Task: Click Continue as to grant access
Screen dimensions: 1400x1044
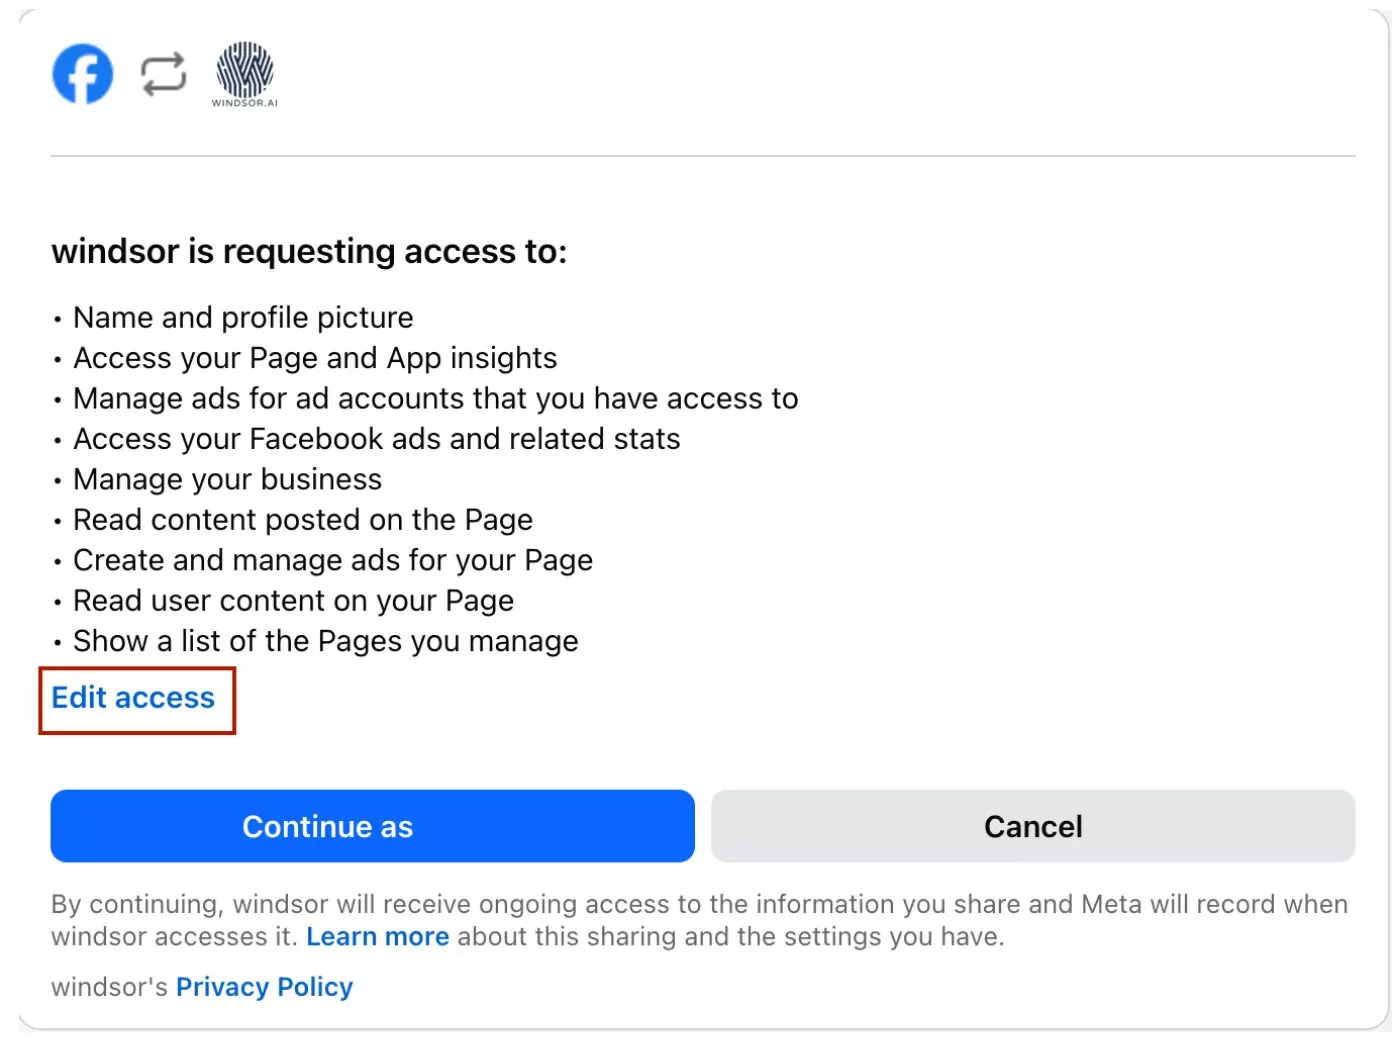Action: click(x=372, y=826)
